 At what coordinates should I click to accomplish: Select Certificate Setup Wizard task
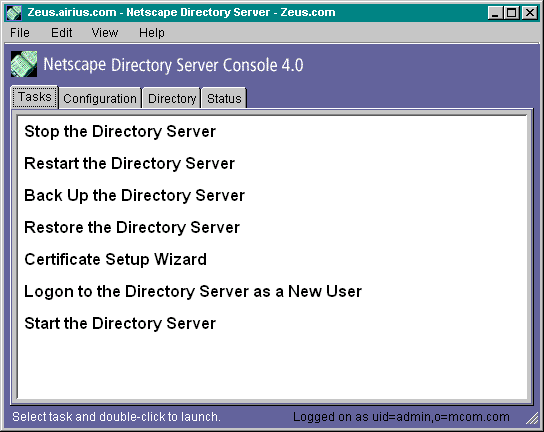(x=116, y=260)
